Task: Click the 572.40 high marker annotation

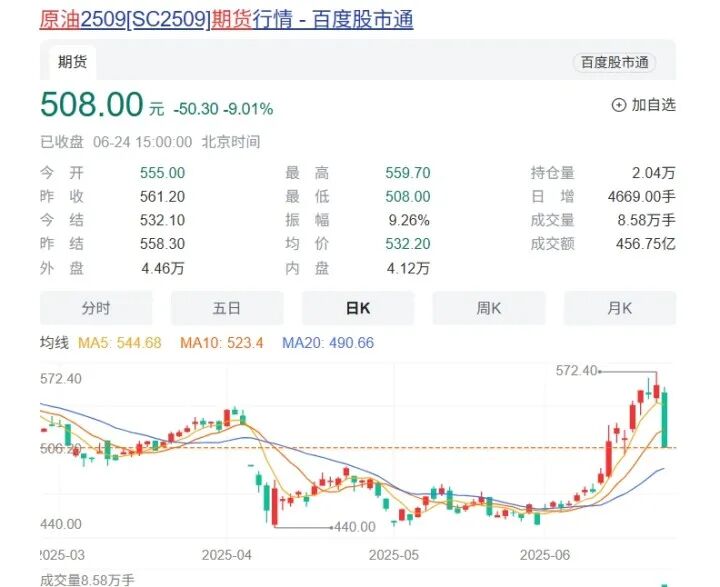Action: (576, 370)
